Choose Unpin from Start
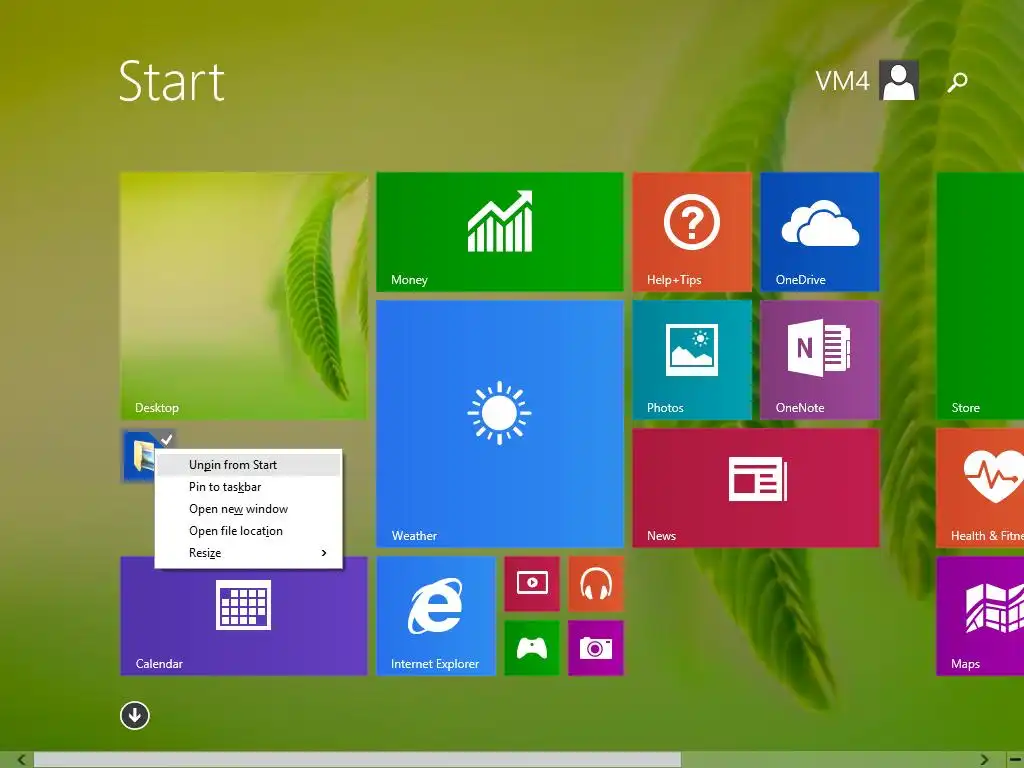Viewport: 1024px width, 768px height. click(248, 465)
